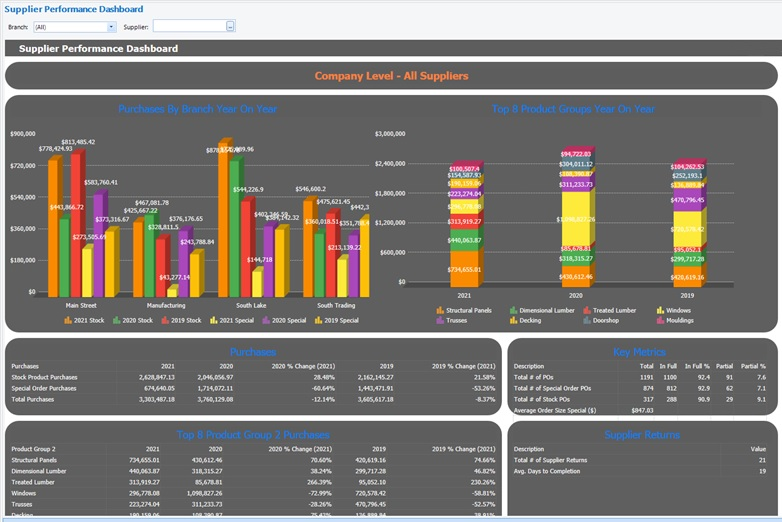Click the -60.64% special order change cell
Viewport: 782px width, 522px height.
324,388
